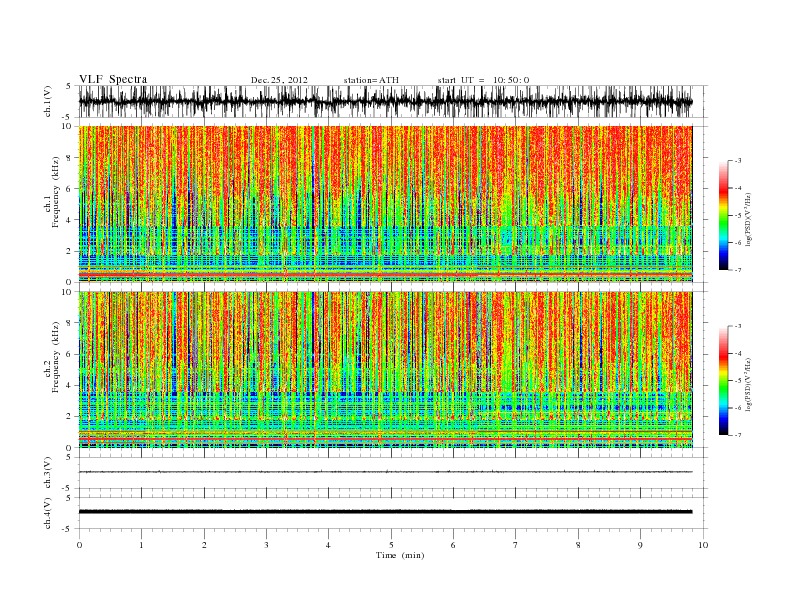
Task: Select the ch.2 "Frequency (kHz)" axis label
Action: tap(56, 357)
